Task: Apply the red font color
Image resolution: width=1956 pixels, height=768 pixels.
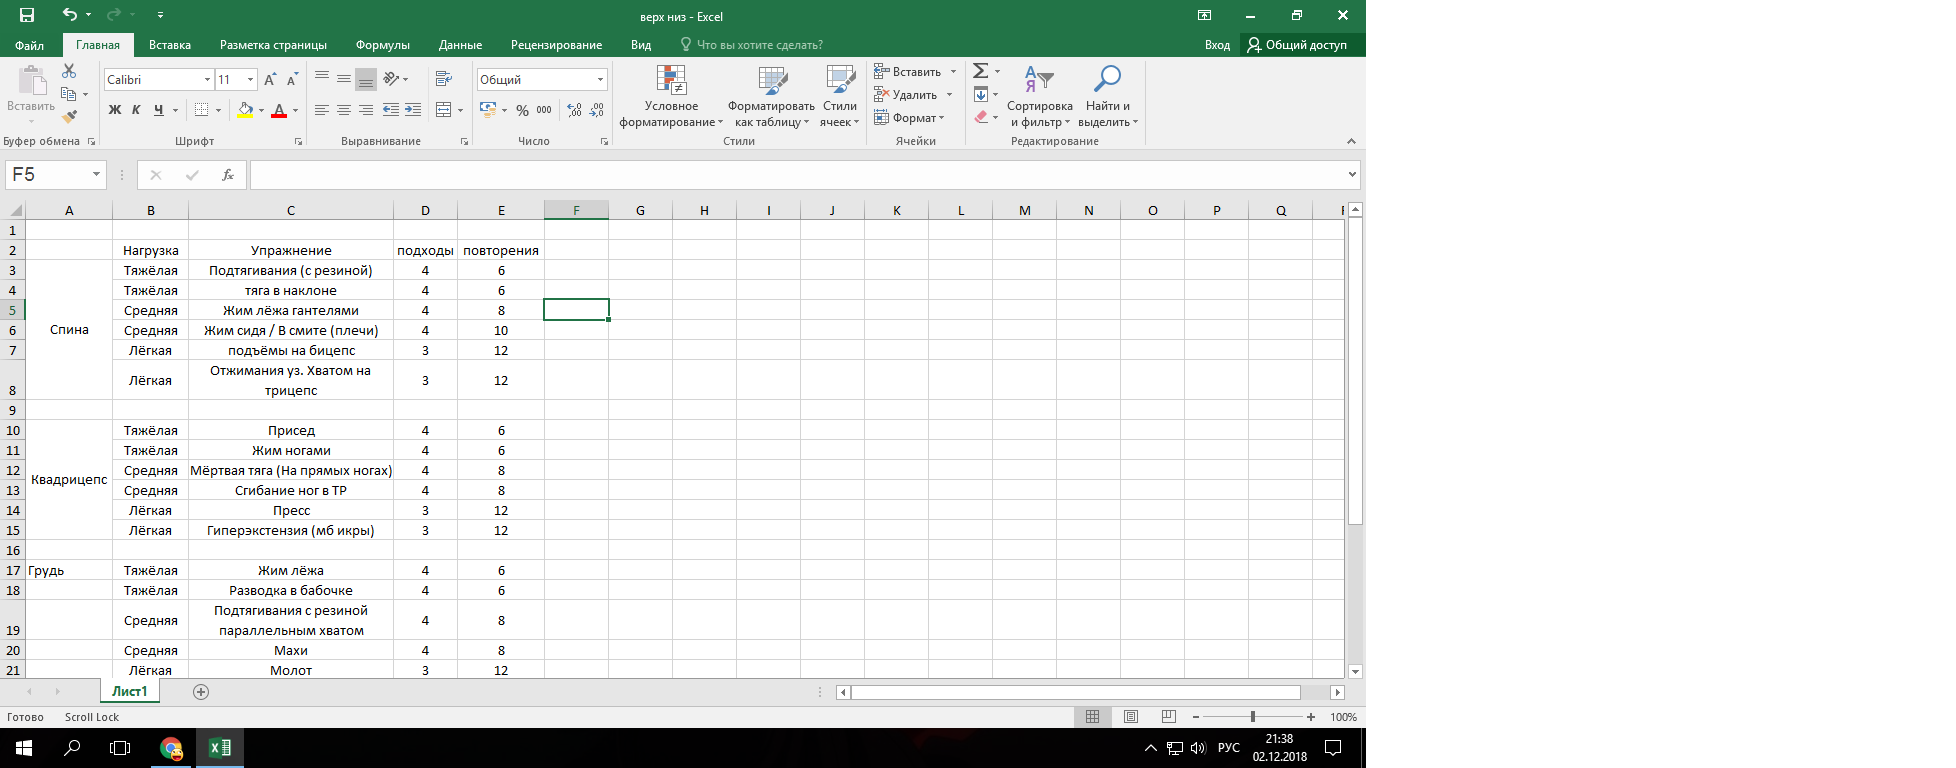Action: pyautogui.click(x=279, y=110)
